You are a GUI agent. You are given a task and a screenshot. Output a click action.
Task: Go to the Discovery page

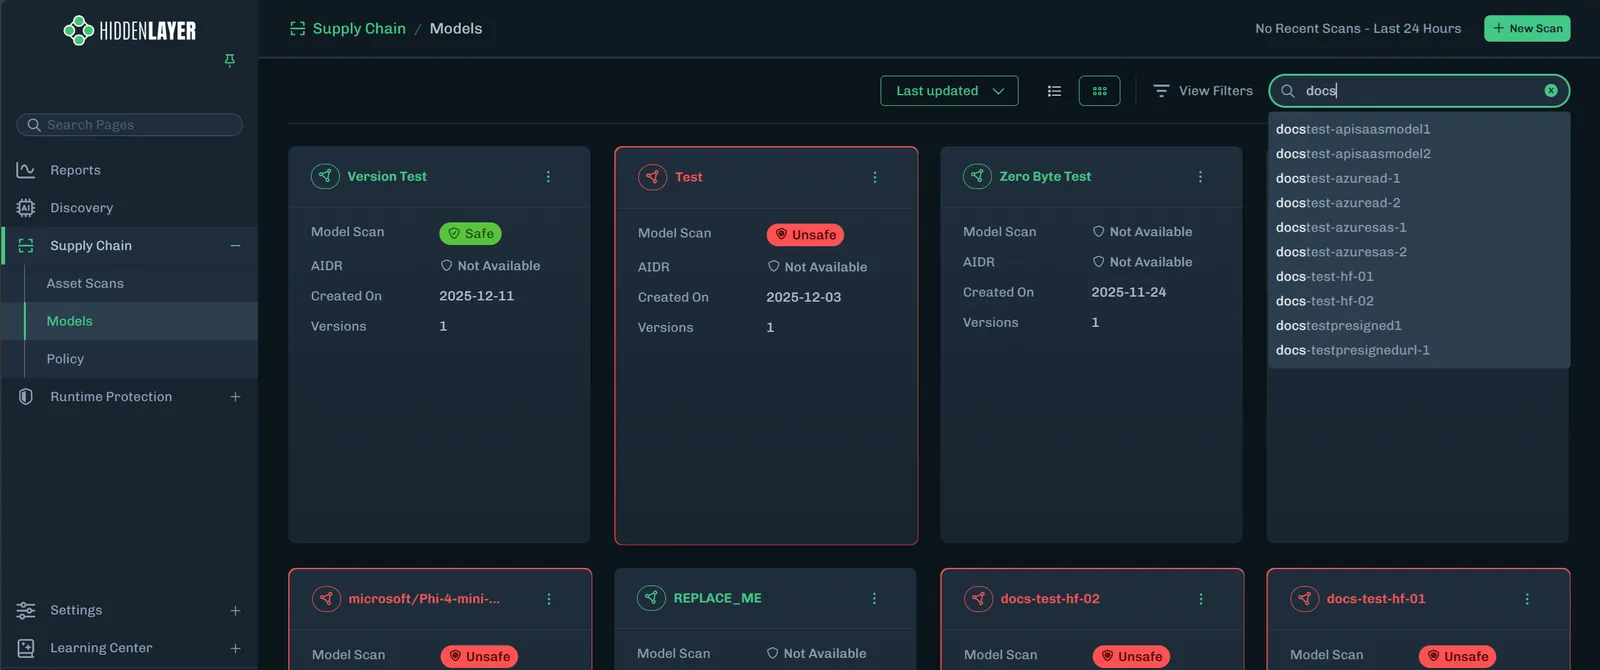[x=81, y=208]
